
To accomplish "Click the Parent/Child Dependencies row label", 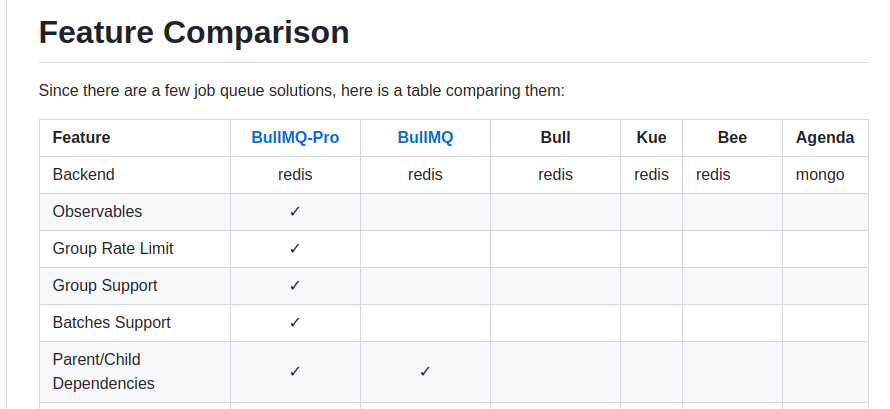I will (x=103, y=371).
